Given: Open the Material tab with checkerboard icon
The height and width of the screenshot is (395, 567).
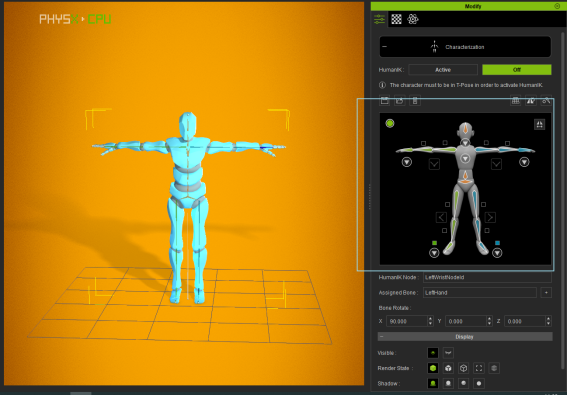Looking at the screenshot, I should coord(396,19).
